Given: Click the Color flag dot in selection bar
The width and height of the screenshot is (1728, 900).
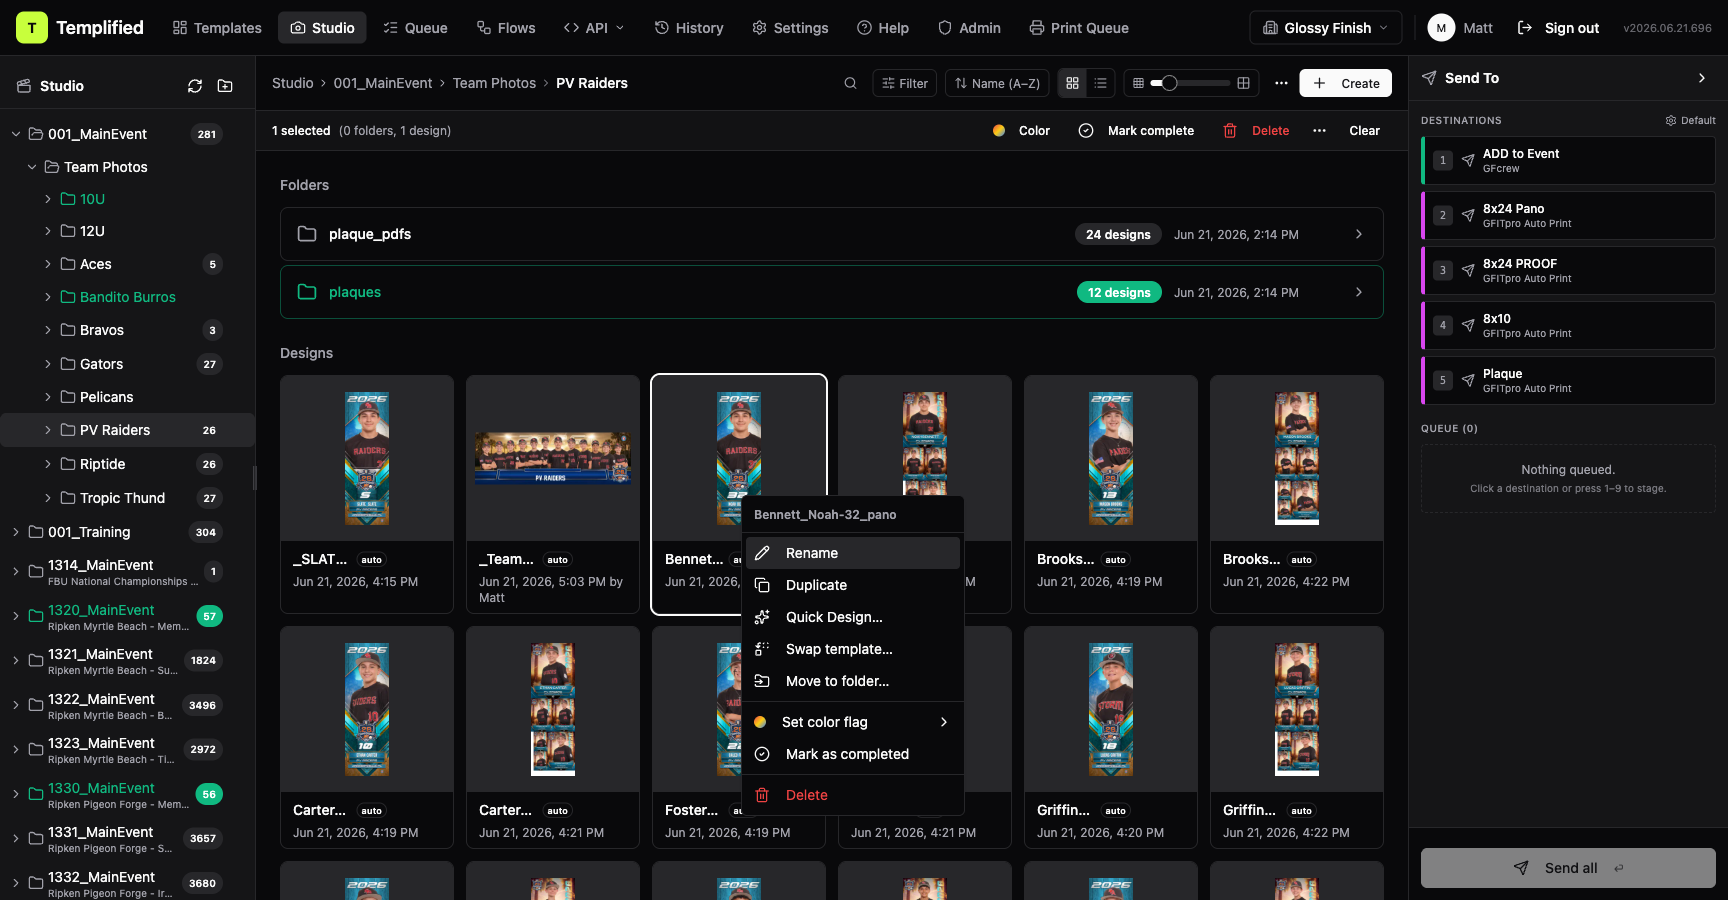Looking at the screenshot, I should tap(999, 131).
